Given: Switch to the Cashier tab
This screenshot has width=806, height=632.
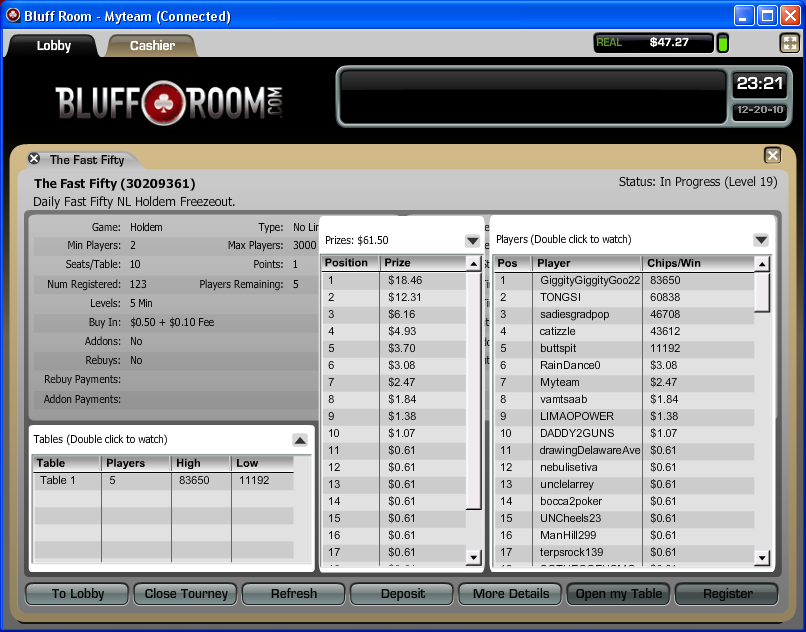Looking at the screenshot, I should click(152, 46).
